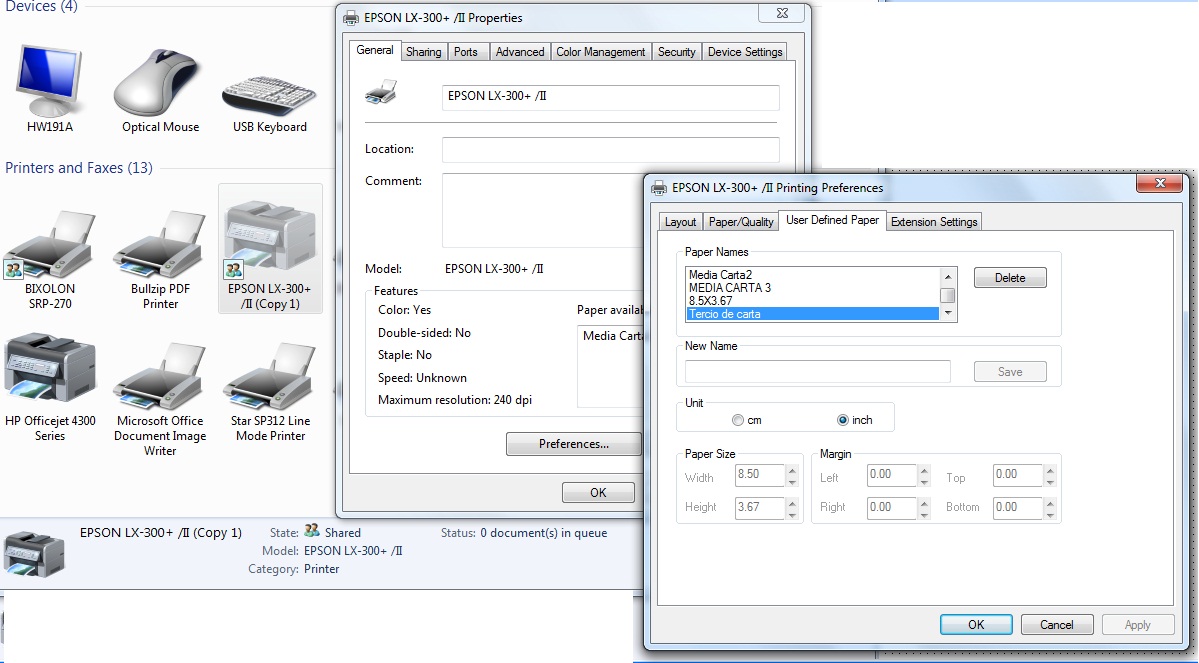Increase Top margin with up arrow

[1050, 470]
